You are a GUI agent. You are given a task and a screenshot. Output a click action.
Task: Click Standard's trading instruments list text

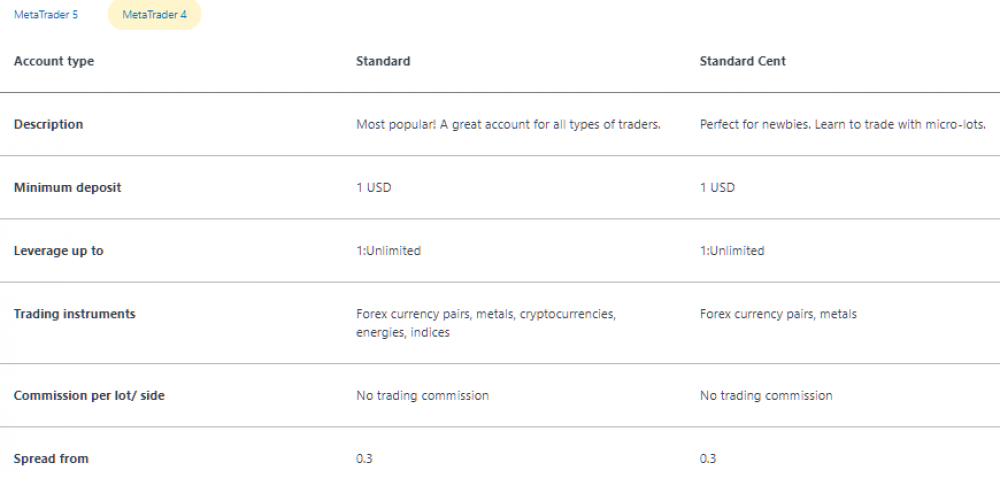[486, 323]
